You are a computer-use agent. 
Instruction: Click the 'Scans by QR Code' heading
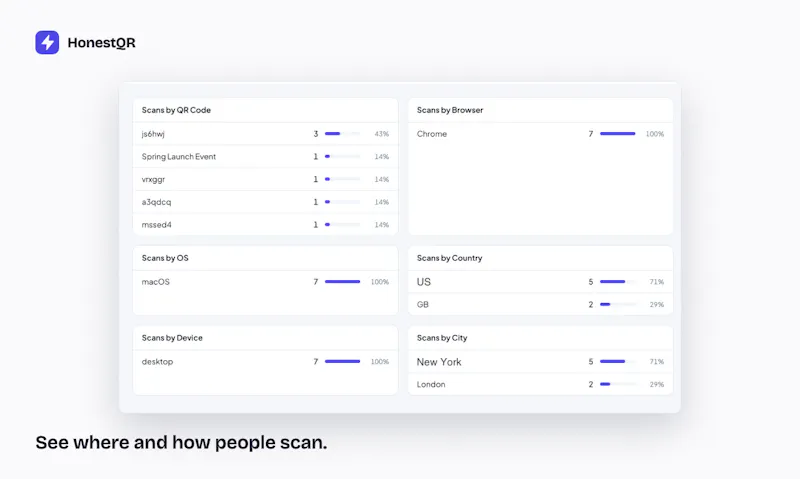(x=176, y=110)
